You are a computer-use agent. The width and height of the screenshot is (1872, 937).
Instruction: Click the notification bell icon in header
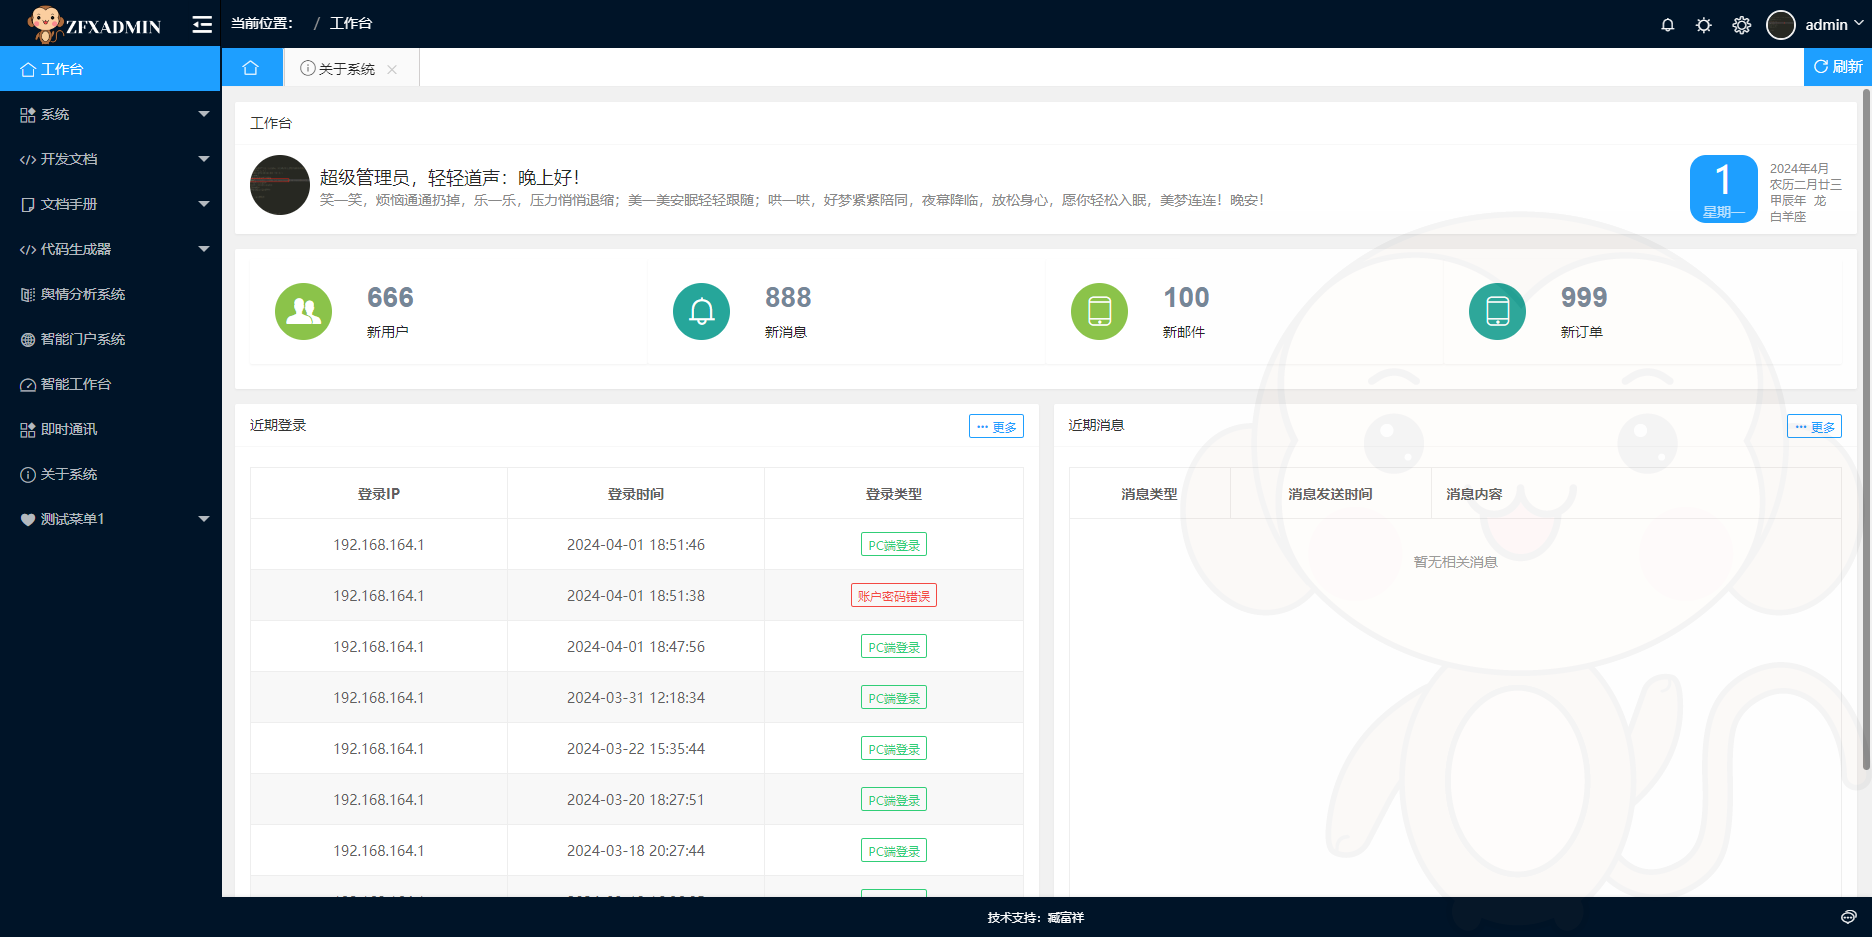coord(1667,25)
